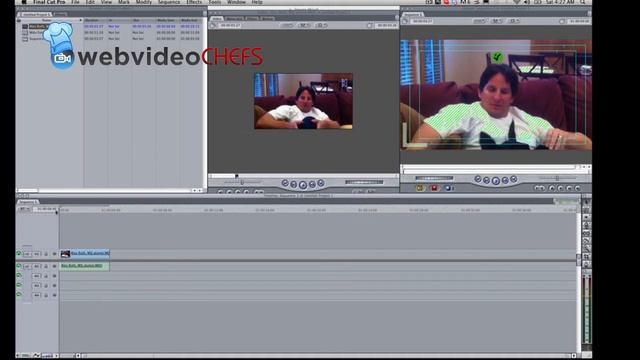The width and height of the screenshot is (640, 360).
Task: Click Play Around Current Frame in Viewer
Action: 312,184
